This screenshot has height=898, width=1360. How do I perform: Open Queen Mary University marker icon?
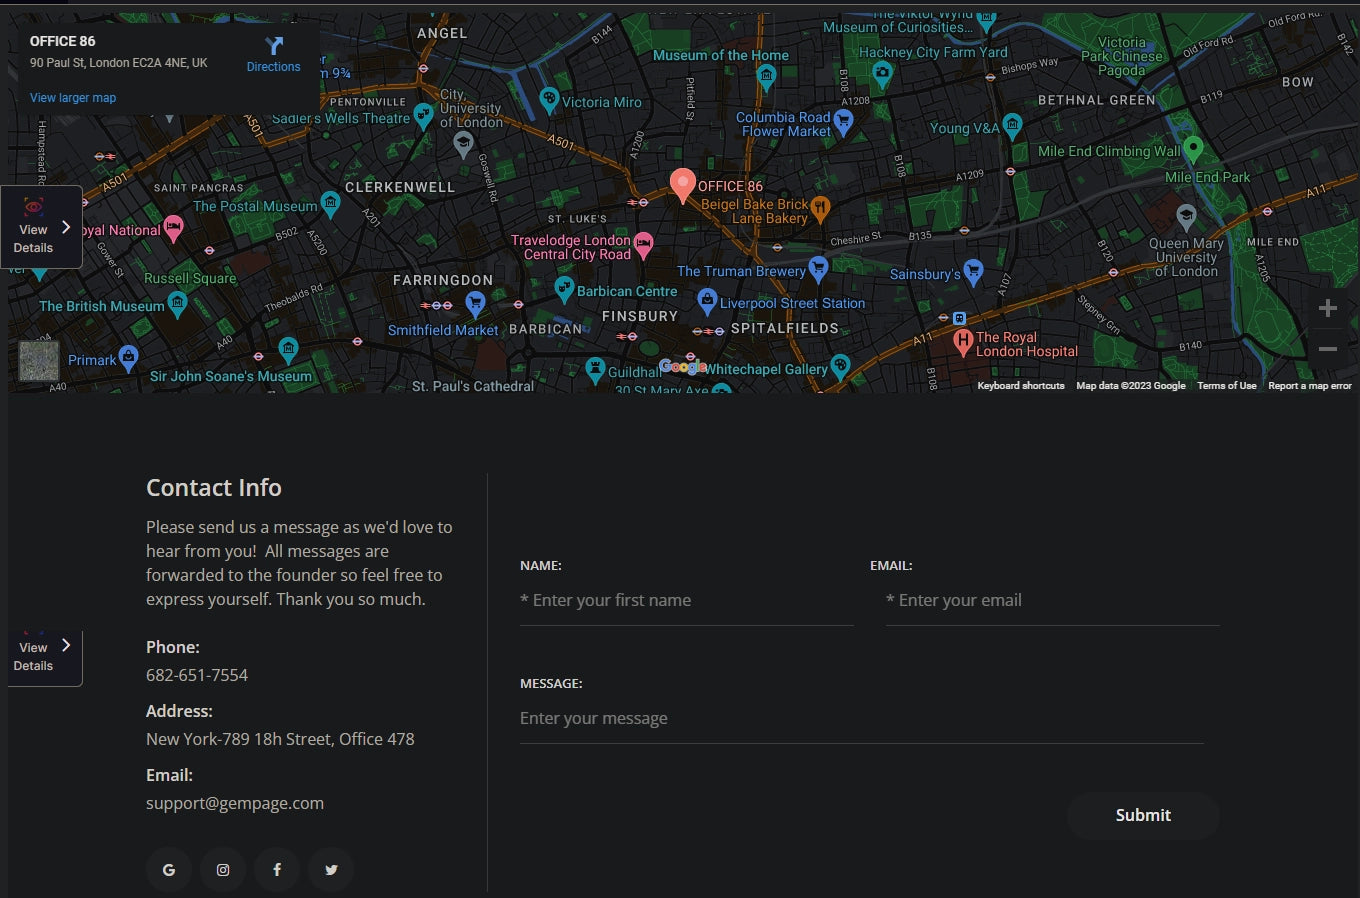pyautogui.click(x=1186, y=216)
